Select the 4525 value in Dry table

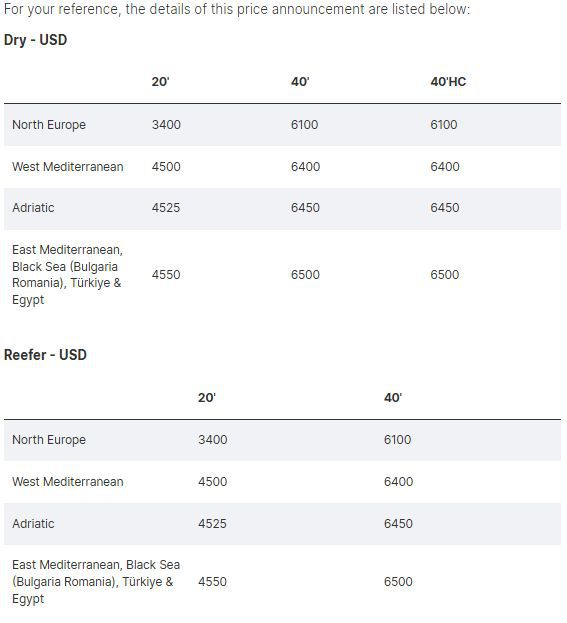(x=166, y=208)
